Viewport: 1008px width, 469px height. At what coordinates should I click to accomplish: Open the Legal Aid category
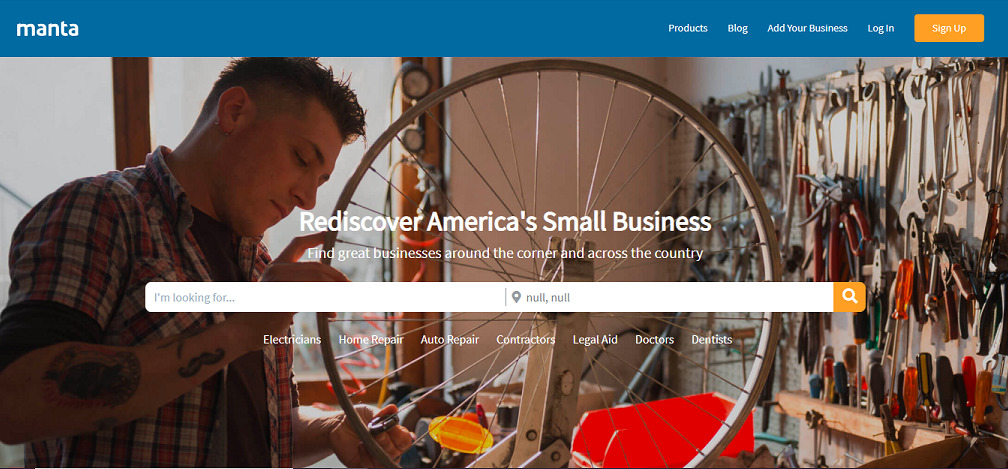tap(595, 339)
